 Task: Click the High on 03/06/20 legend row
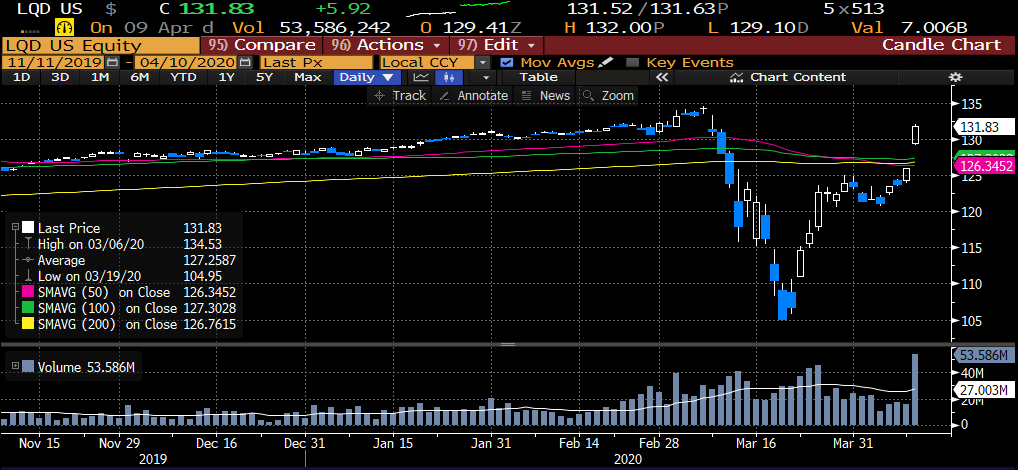(x=130, y=244)
